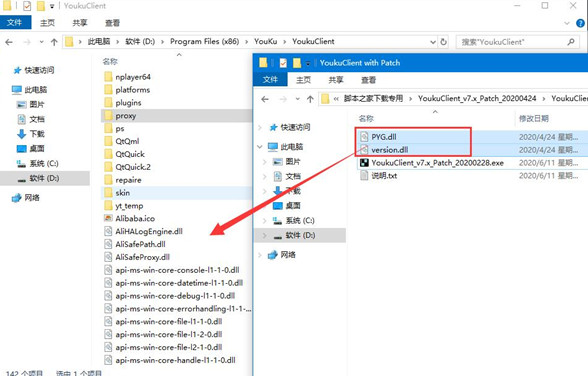Open the 共享 tab in YoukuClient window

(80, 23)
